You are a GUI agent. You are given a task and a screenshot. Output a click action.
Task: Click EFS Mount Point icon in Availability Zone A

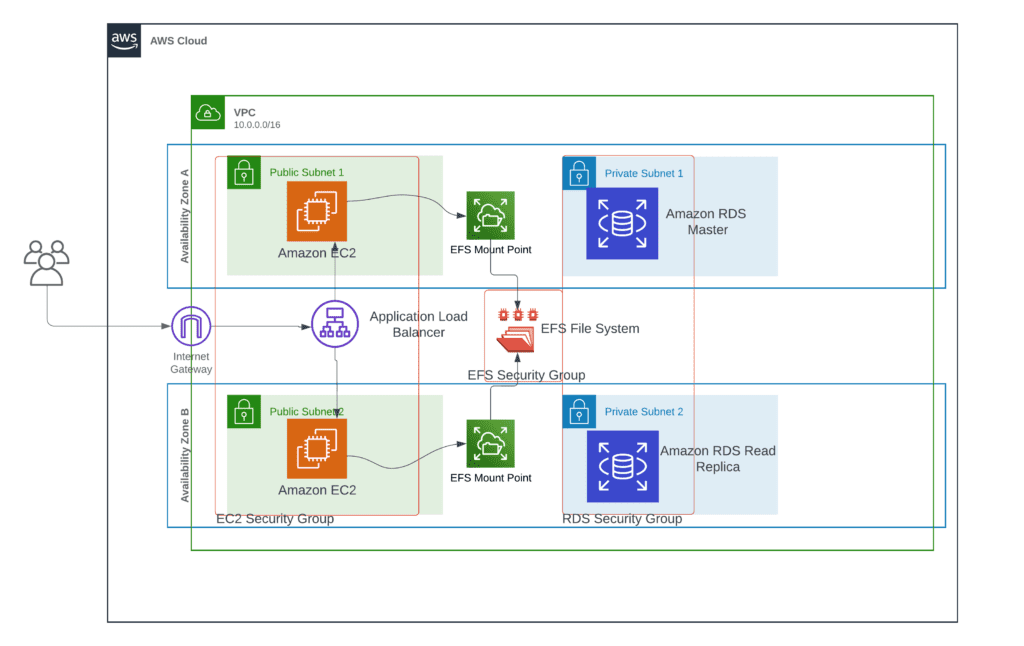pyautogui.click(x=490, y=216)
